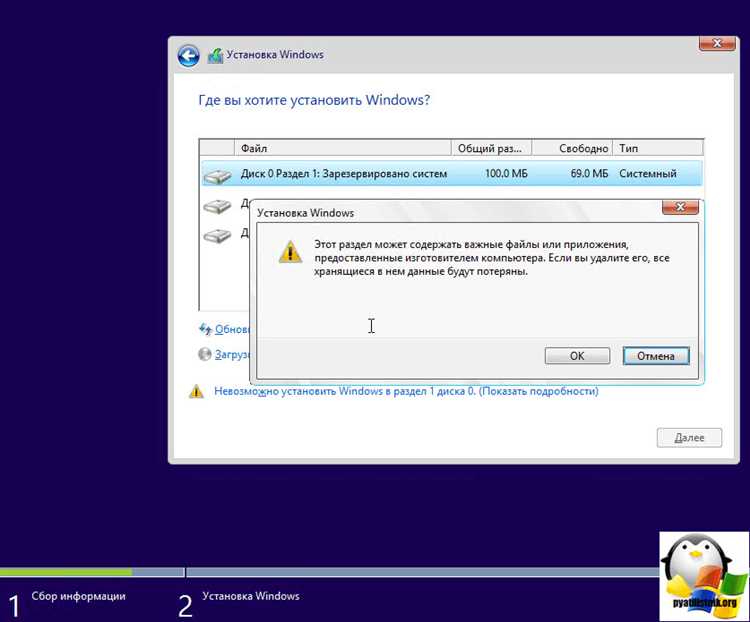Show details of the cannot install Windows warning

point(406,391)
